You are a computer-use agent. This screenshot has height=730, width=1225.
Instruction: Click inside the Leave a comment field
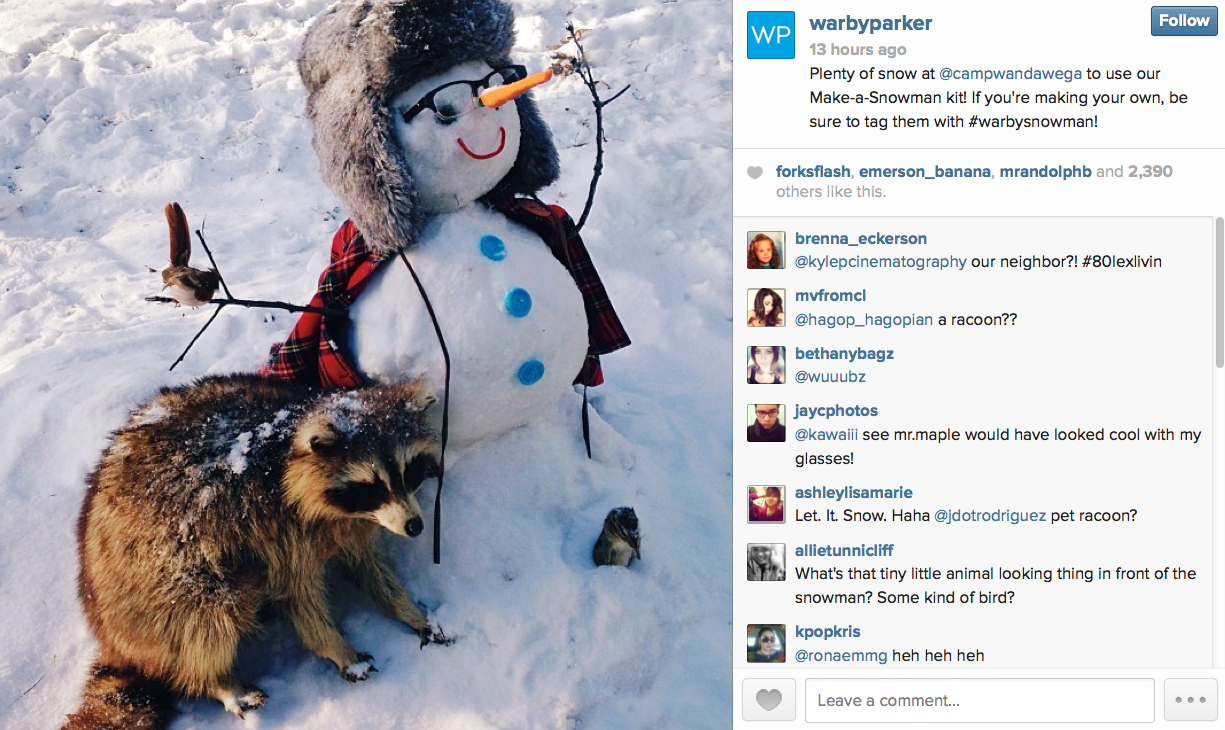pyautogui.click(x=980, y=700)
